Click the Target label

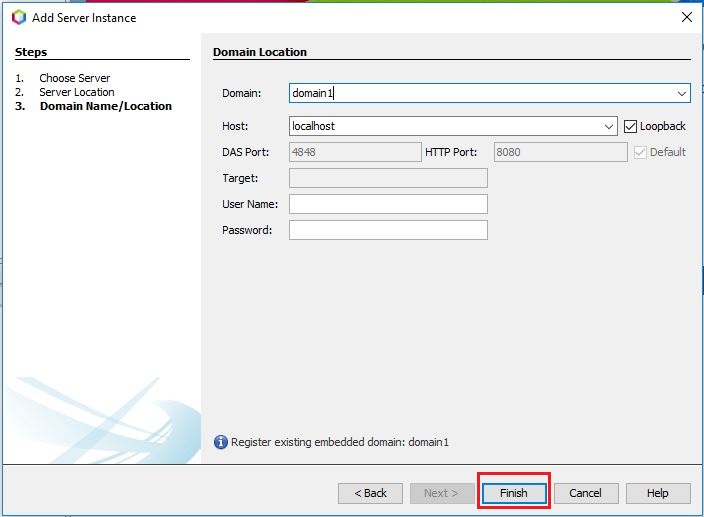[x=240, y=179]
